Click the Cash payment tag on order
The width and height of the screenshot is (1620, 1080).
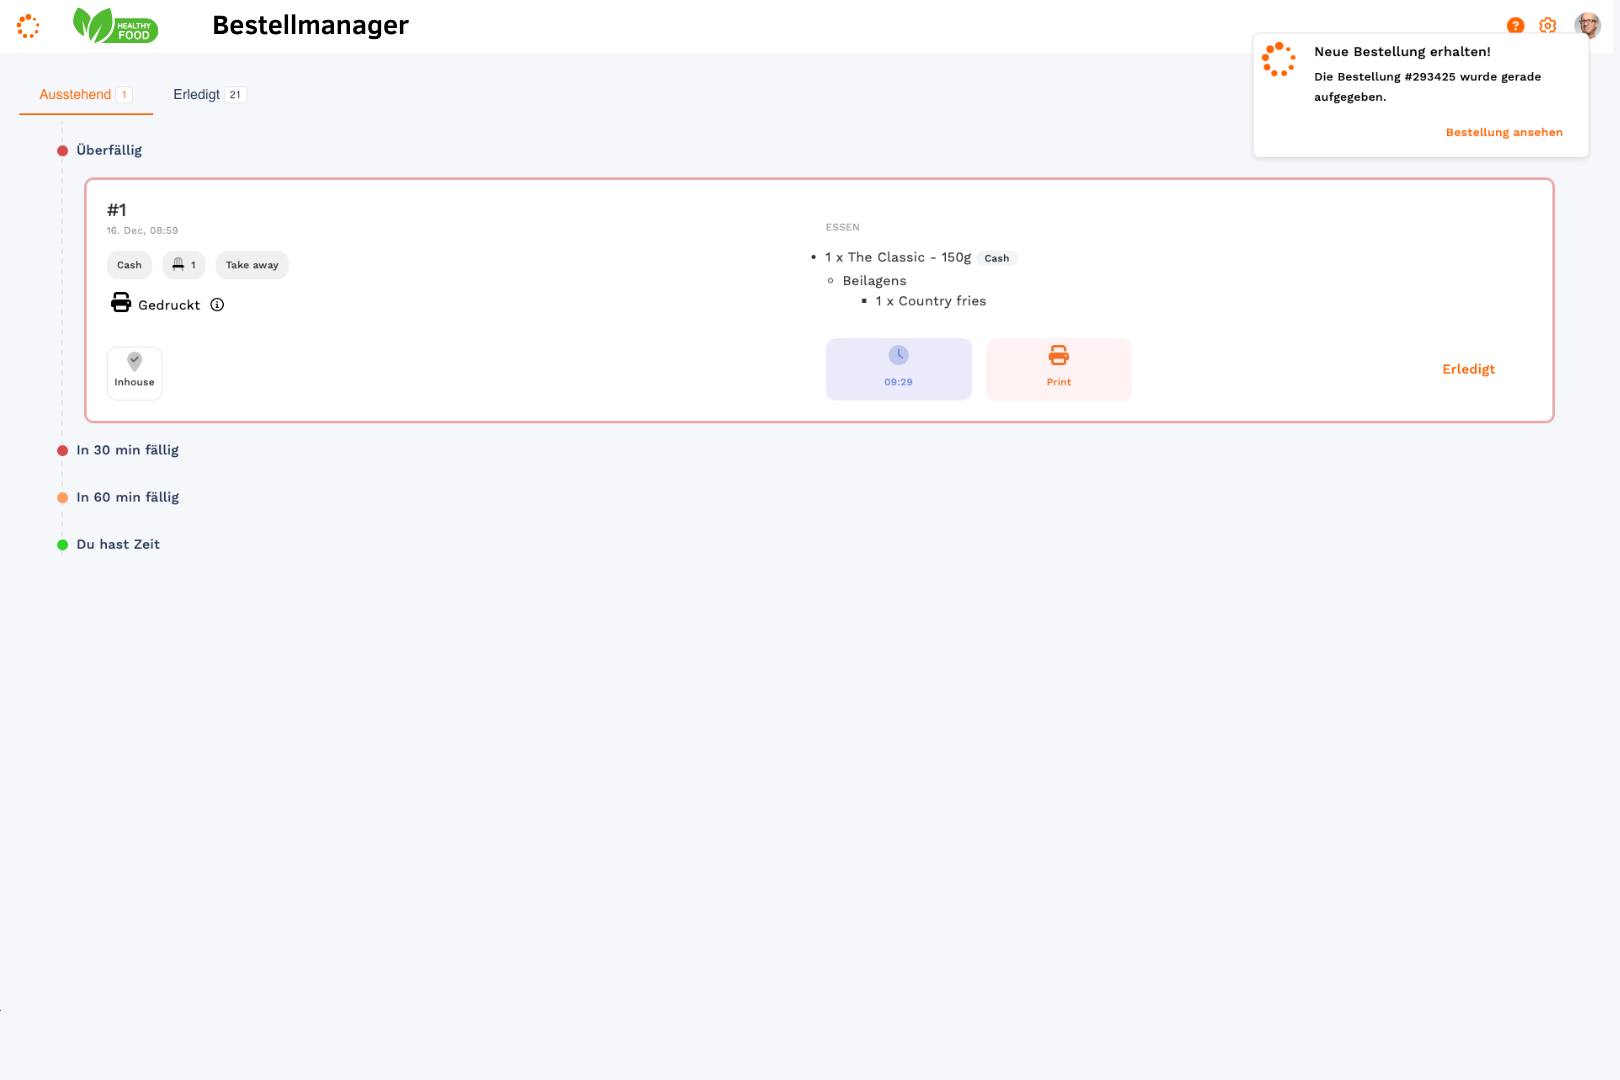click(129, 265)
